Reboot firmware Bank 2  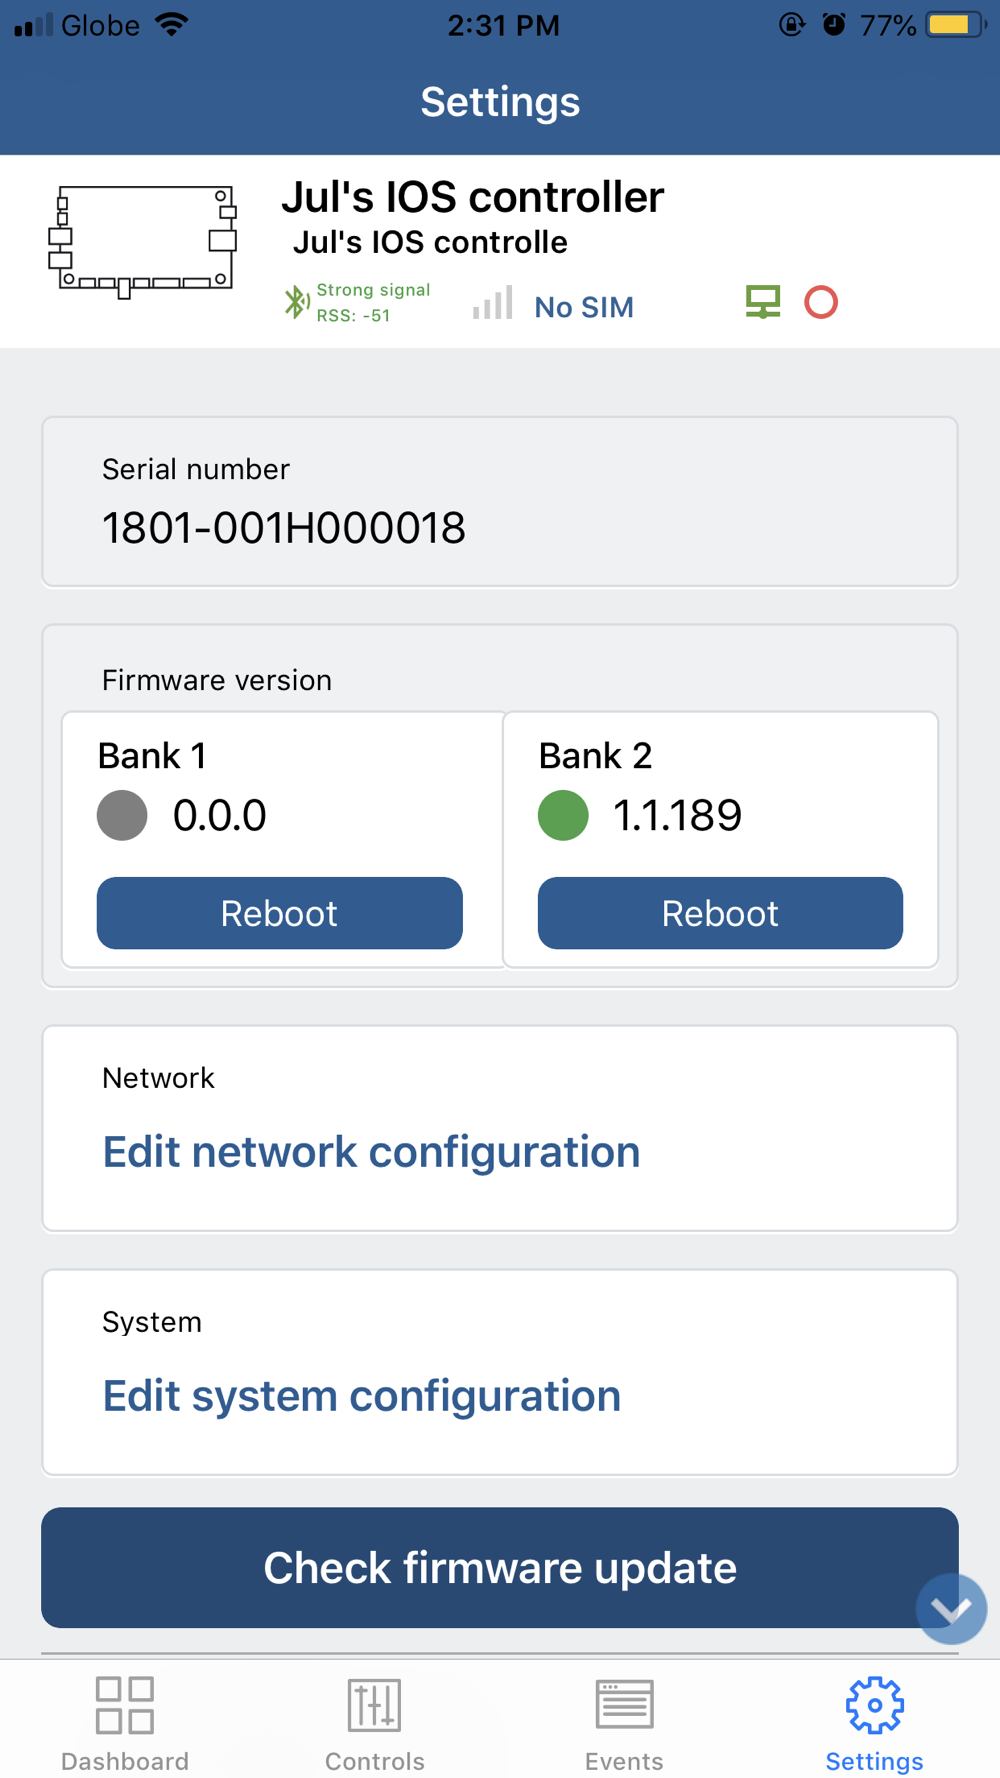(x=720, y=913)
